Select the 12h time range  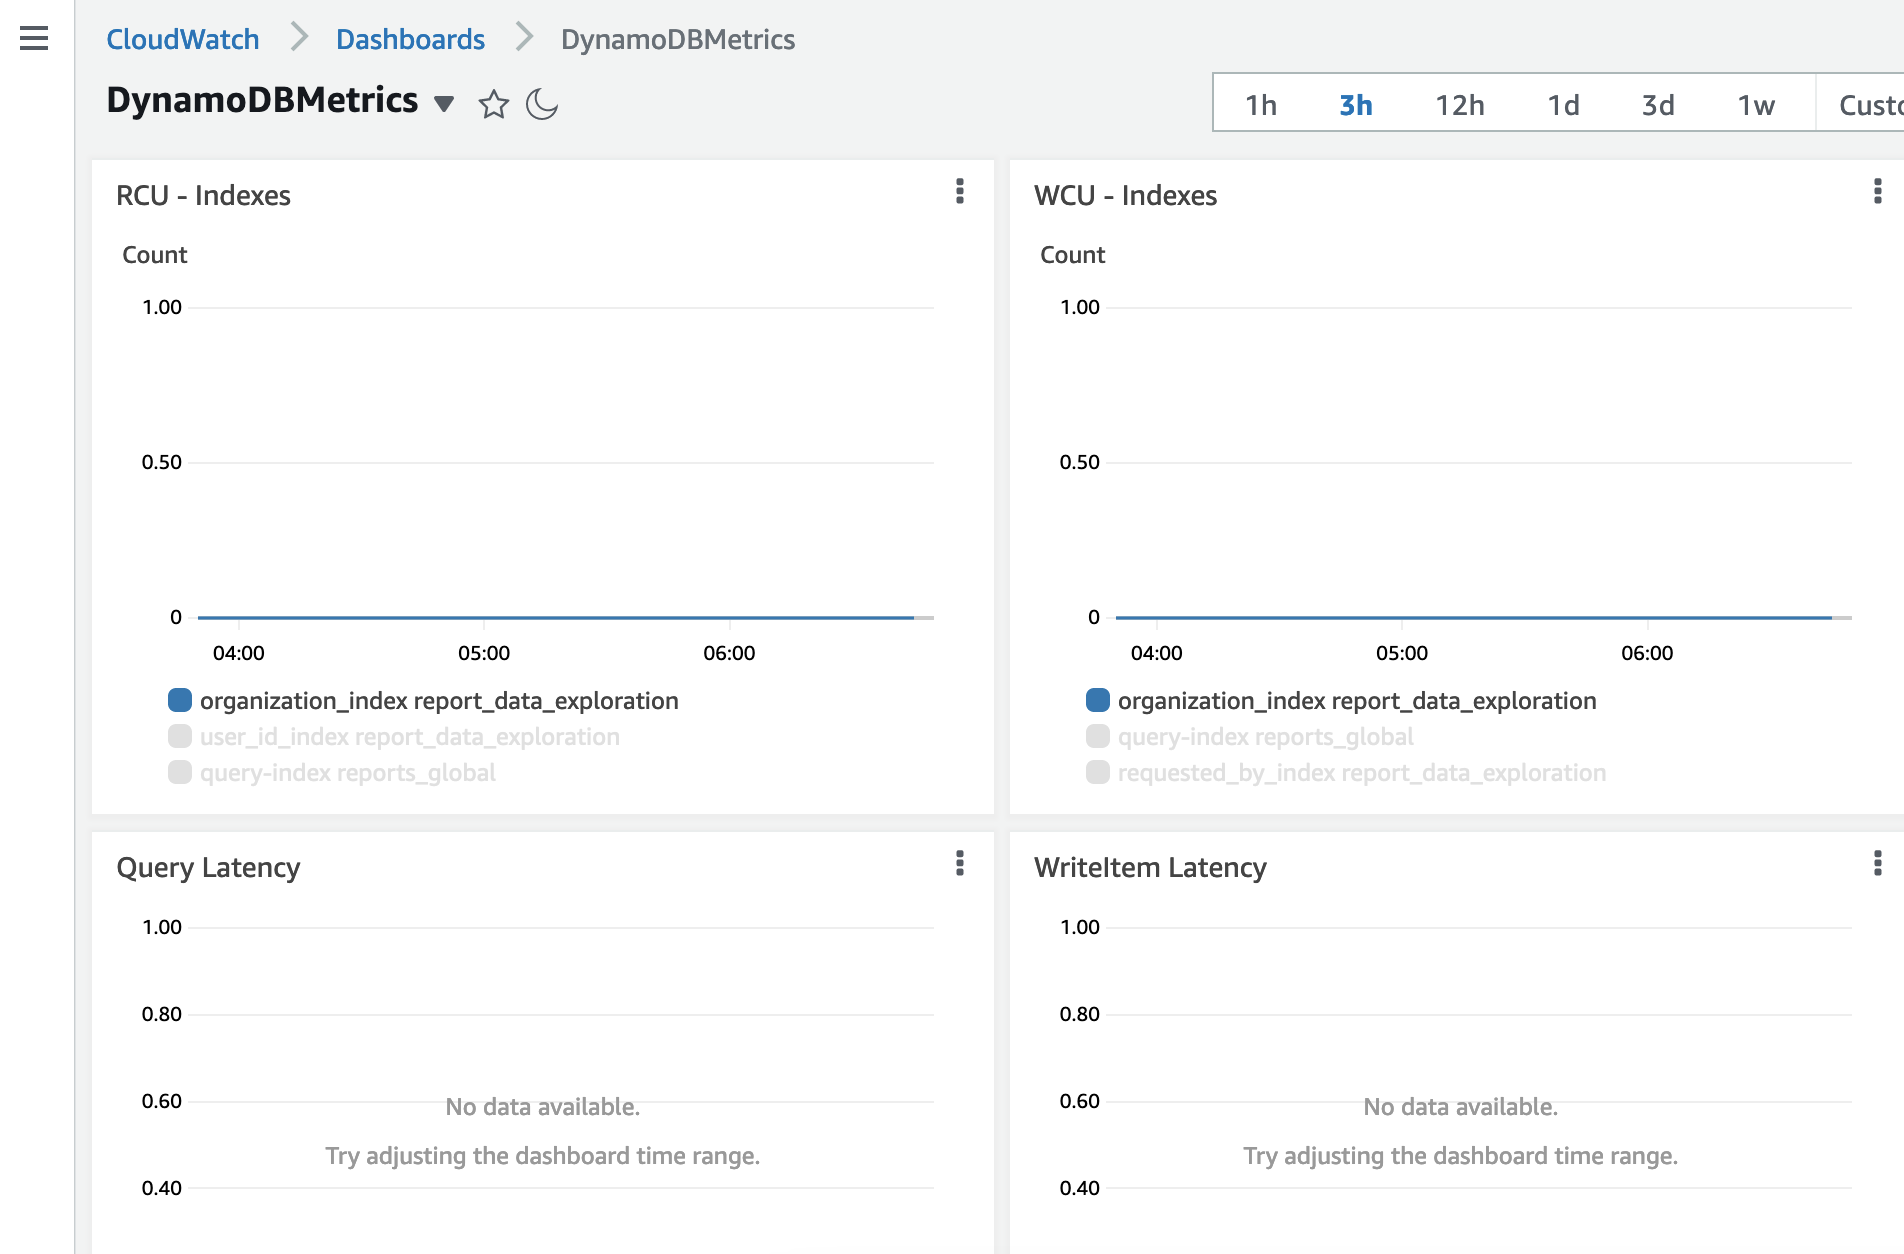[1460, 104]
